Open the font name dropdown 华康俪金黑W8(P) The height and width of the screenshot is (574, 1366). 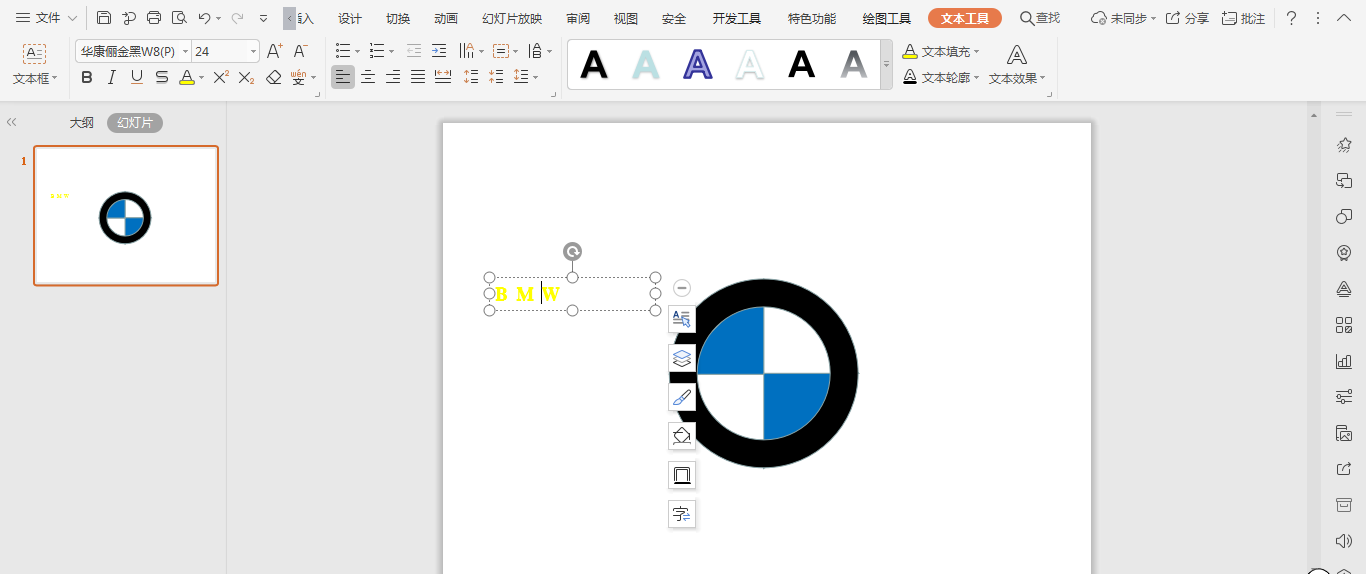185,51
